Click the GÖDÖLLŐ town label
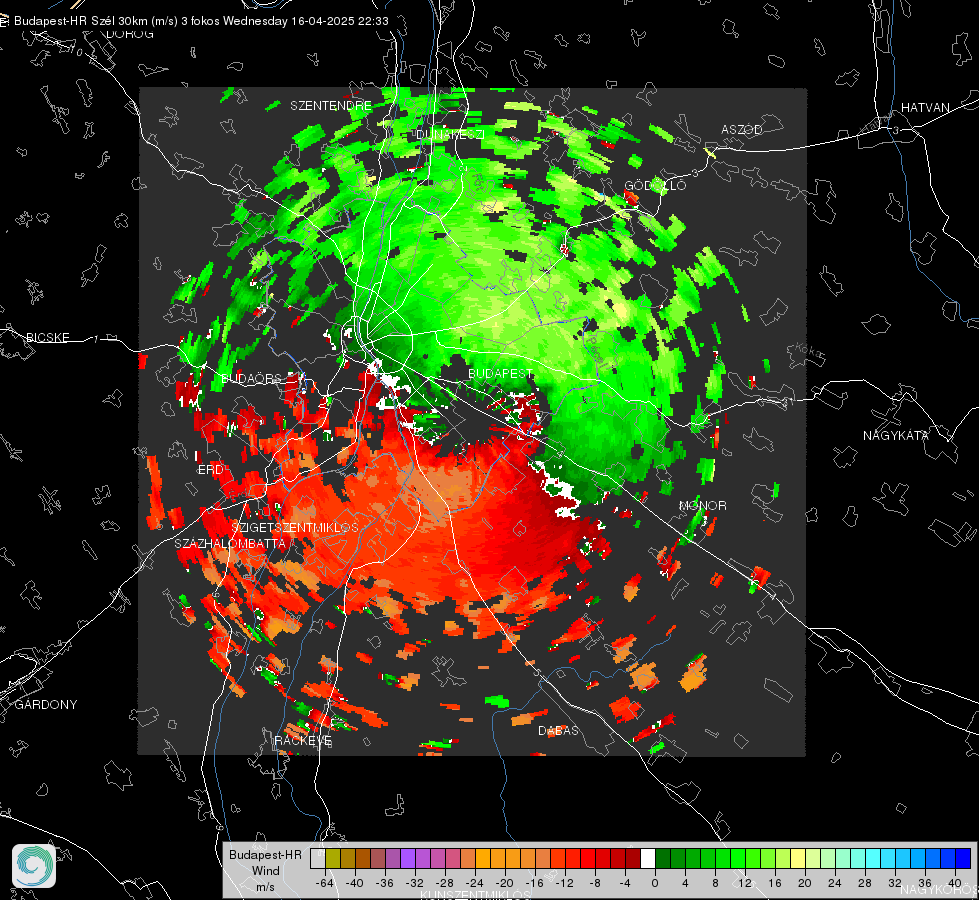 (x=655, y=185)
